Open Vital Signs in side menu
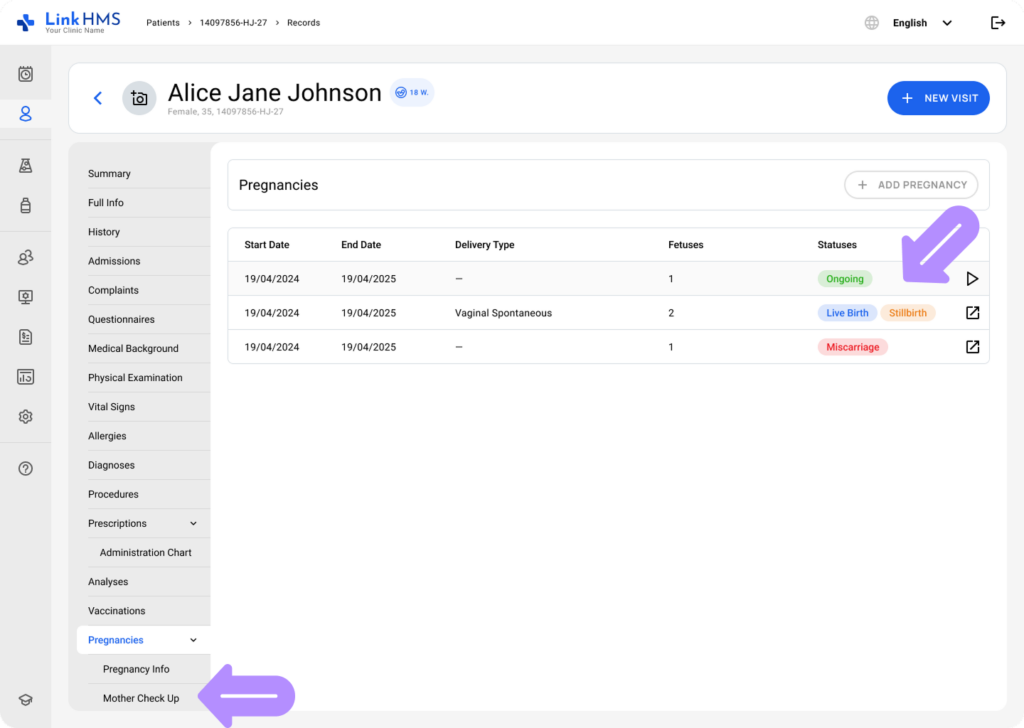The image size is (1024, 728). click(111, 407)
